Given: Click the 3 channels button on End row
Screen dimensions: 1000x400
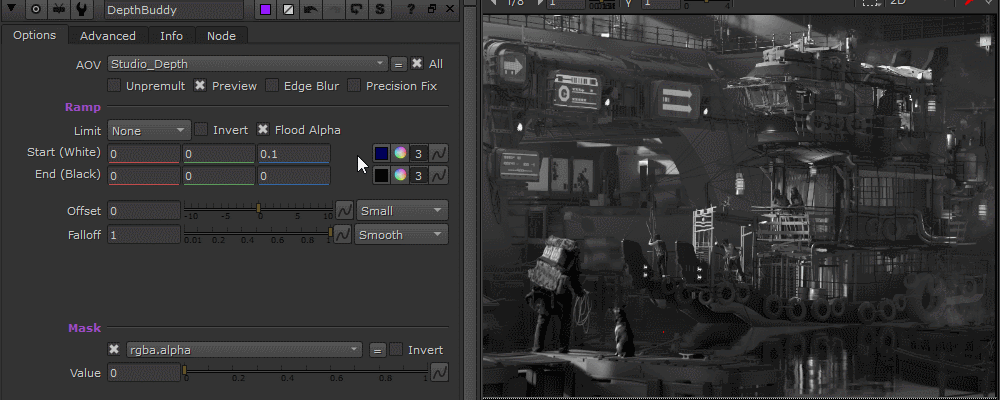Looking at the screenshot, I should (x=418, y=175).
